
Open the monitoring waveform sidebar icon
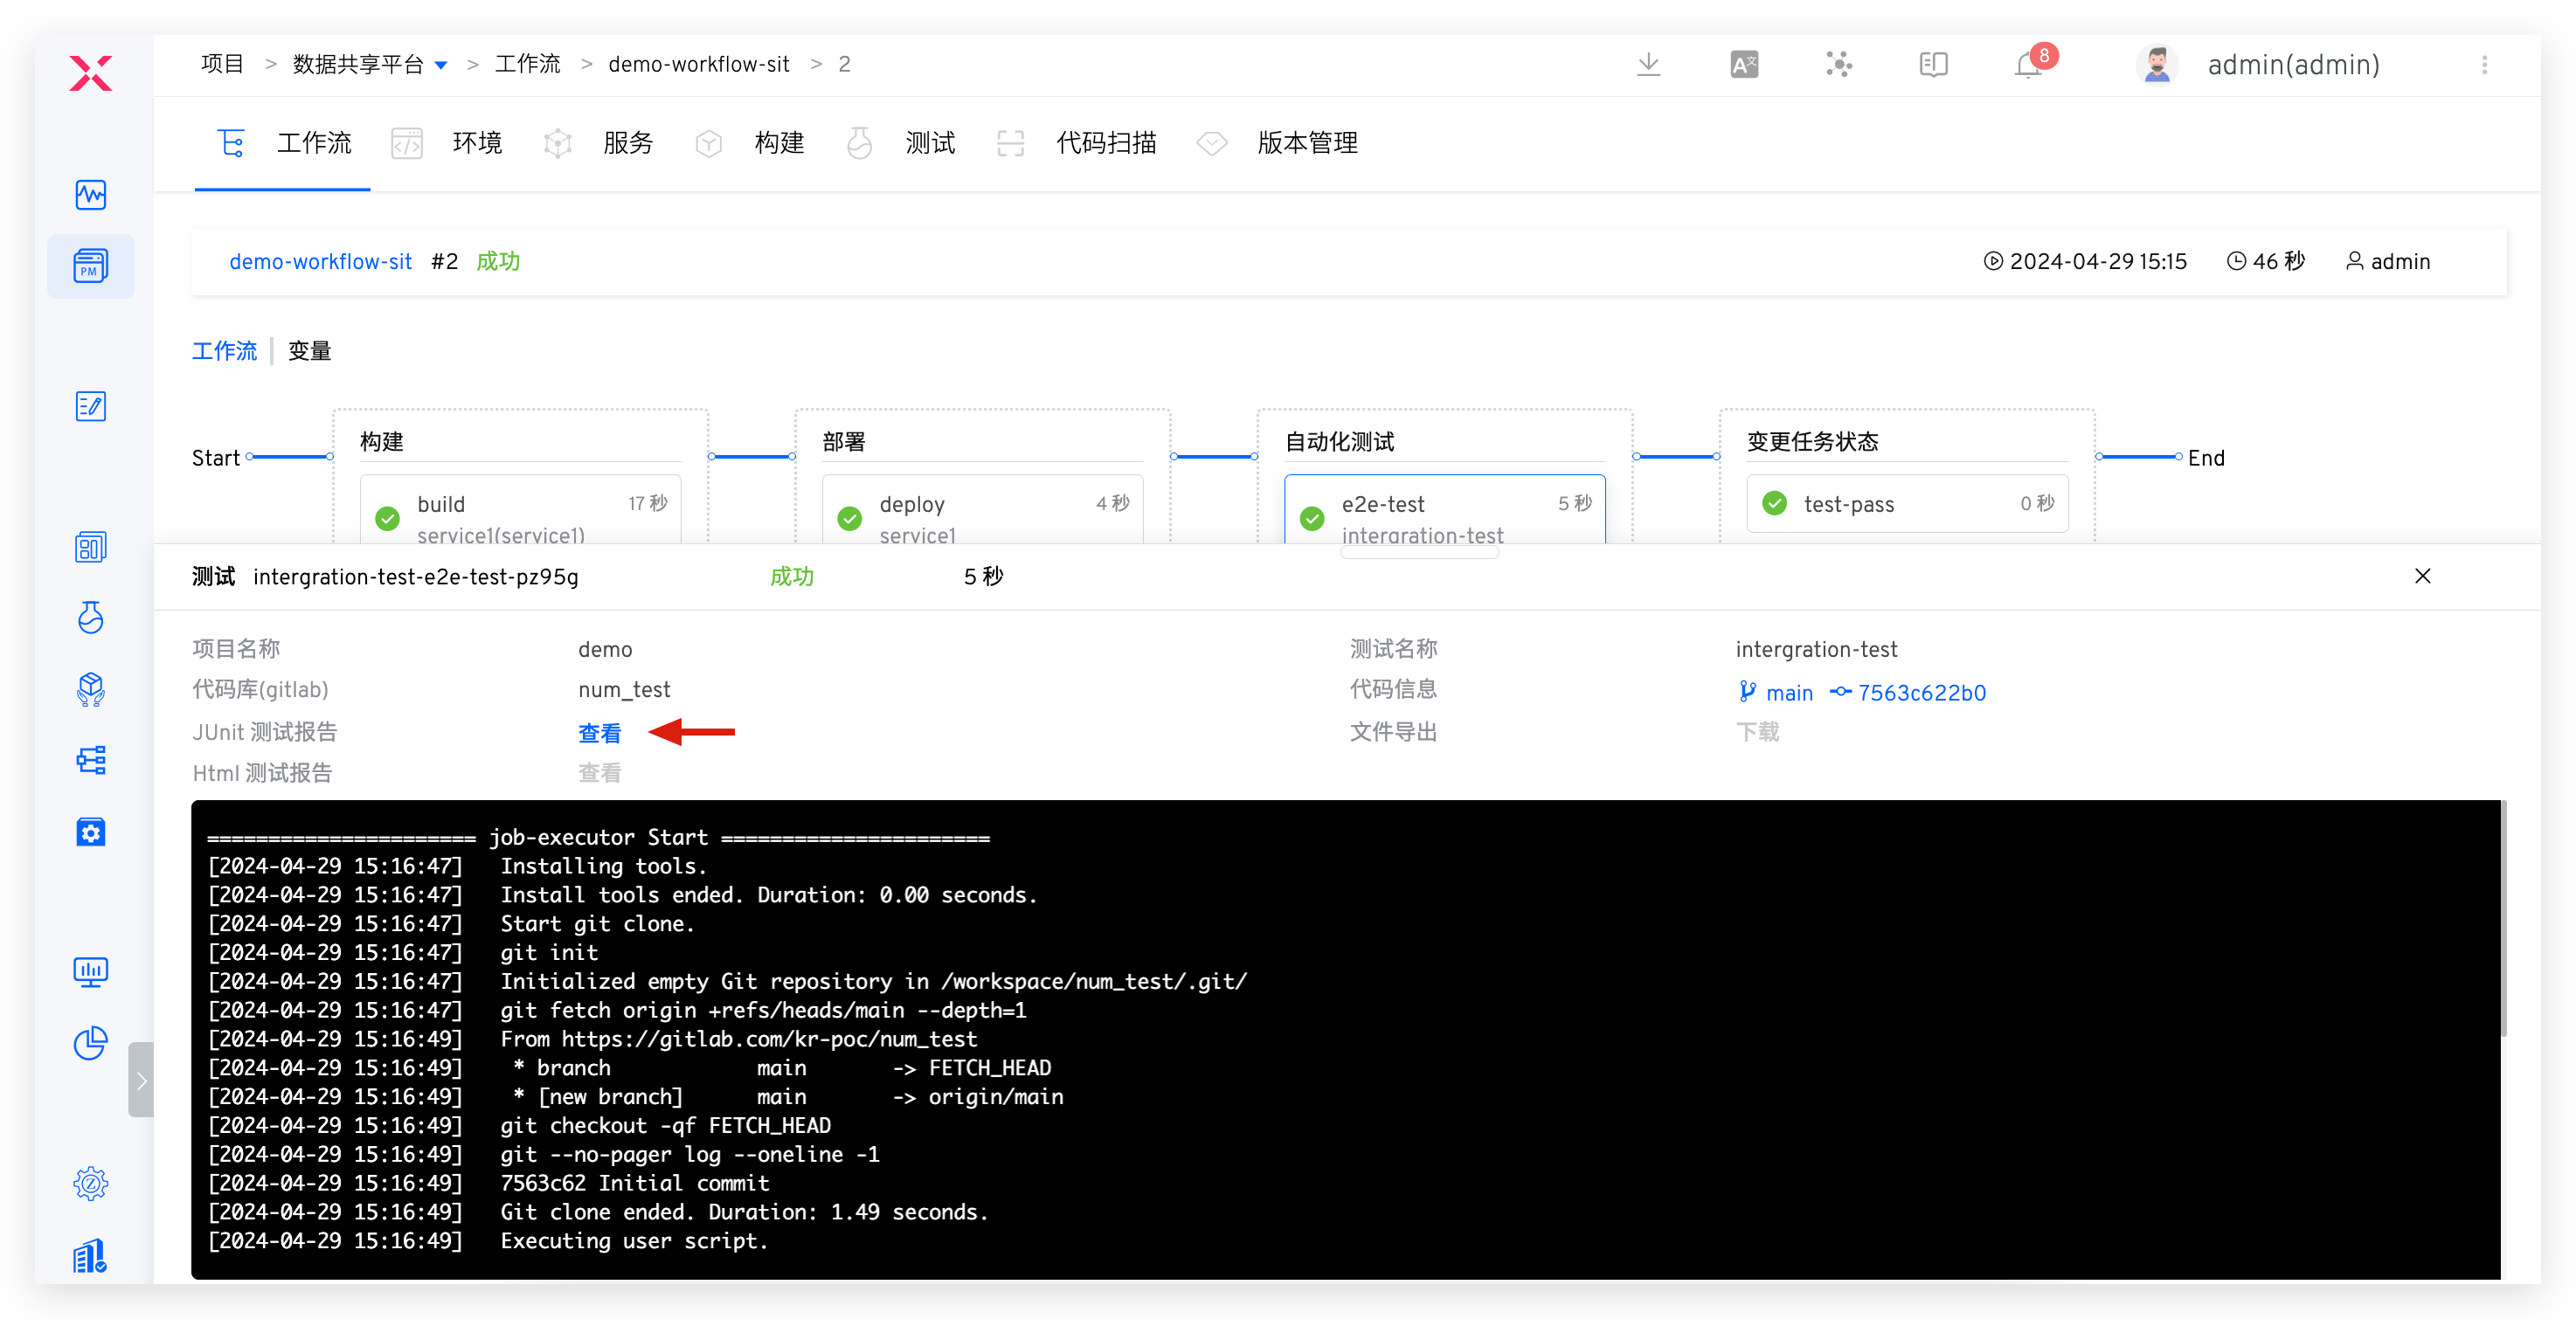(90, 195)
